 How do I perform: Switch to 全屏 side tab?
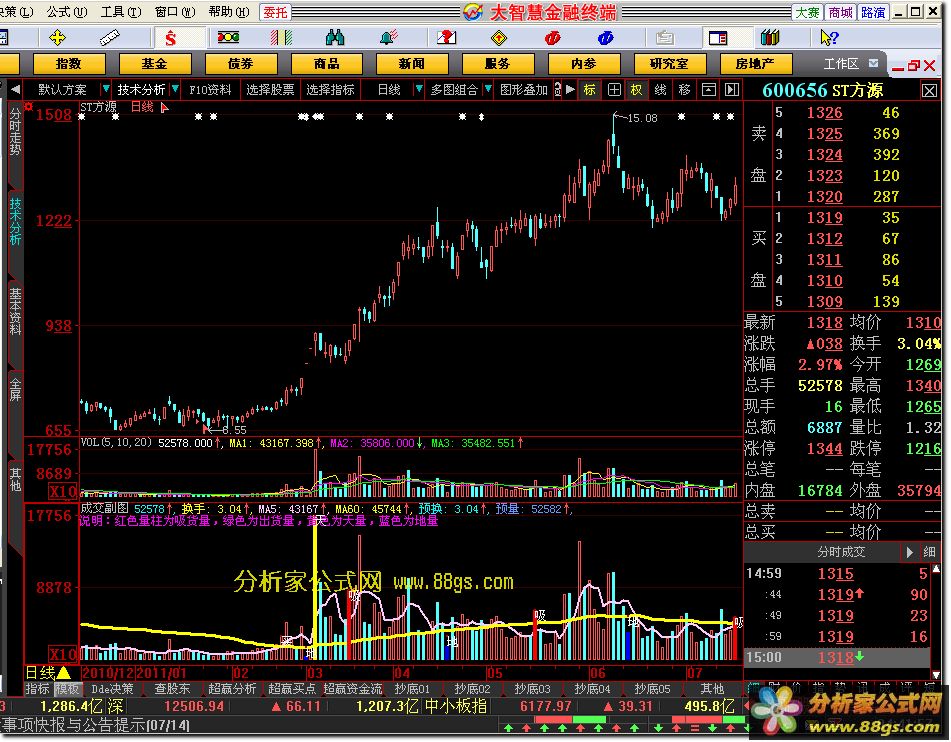click(x=15, y=389)
